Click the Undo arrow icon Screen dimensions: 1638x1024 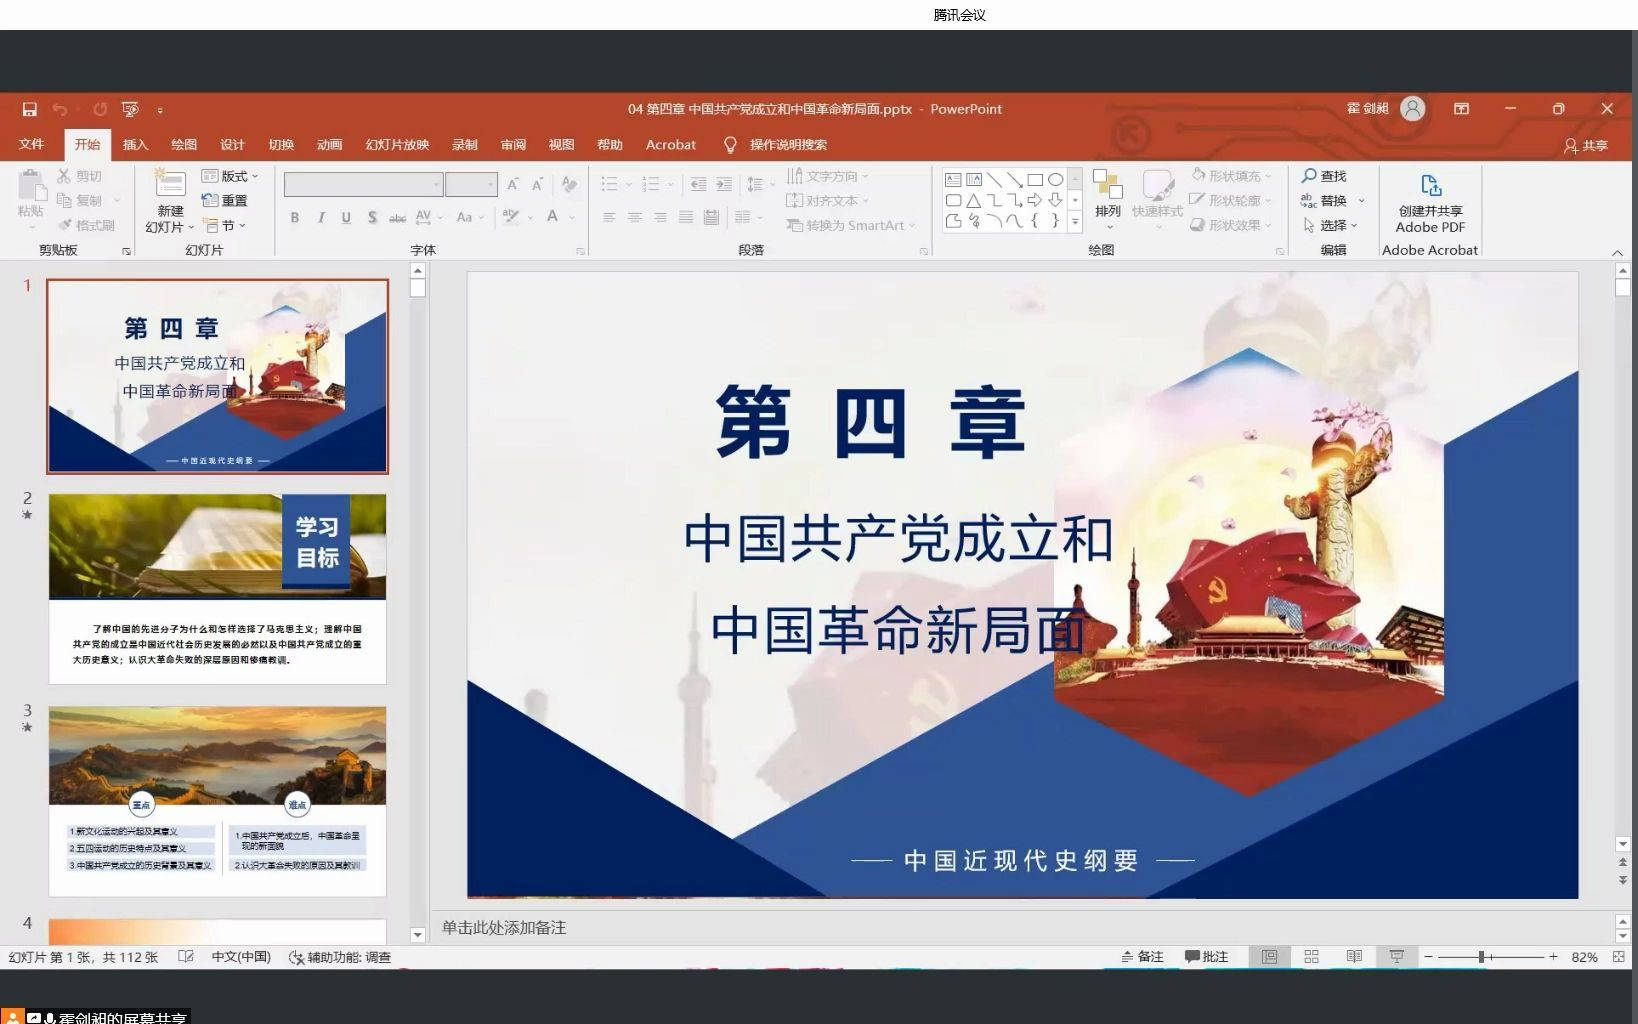pos(60,109)
